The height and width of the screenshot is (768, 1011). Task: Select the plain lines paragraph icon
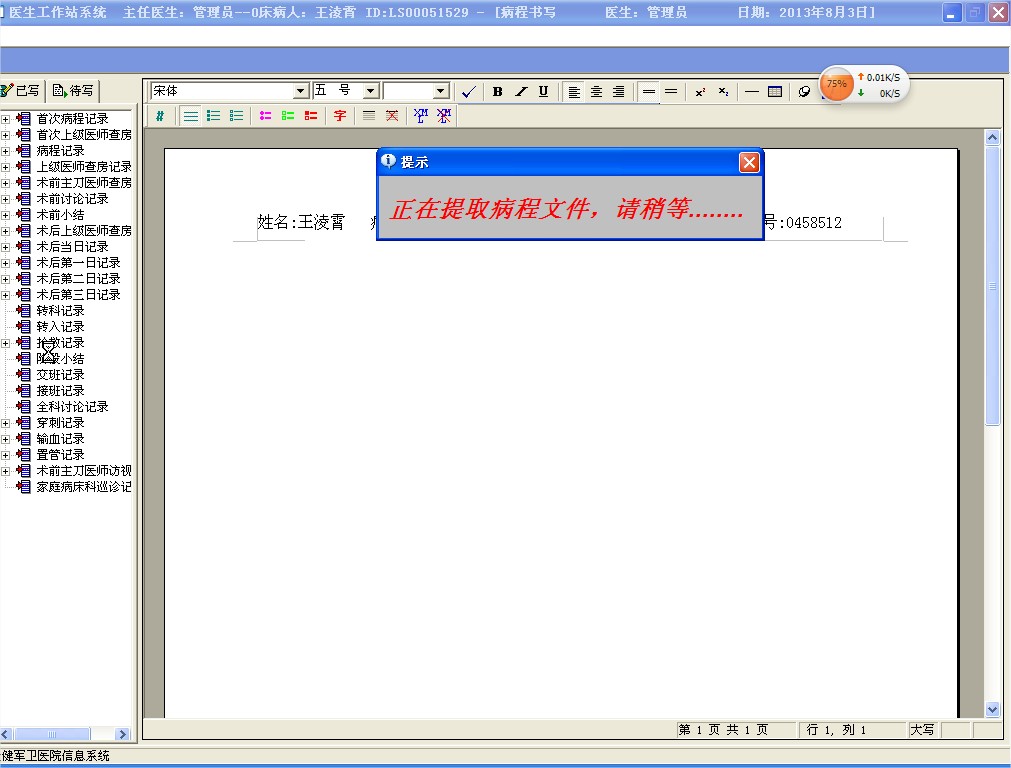(191, 116)
